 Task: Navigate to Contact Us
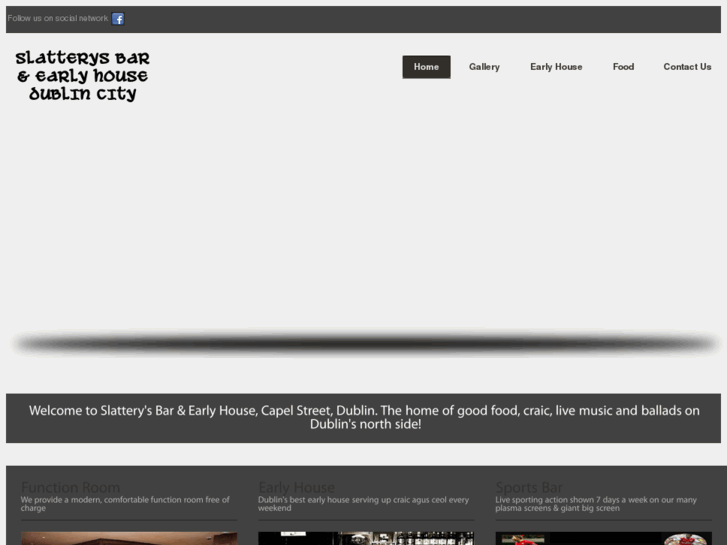(687, 67)
